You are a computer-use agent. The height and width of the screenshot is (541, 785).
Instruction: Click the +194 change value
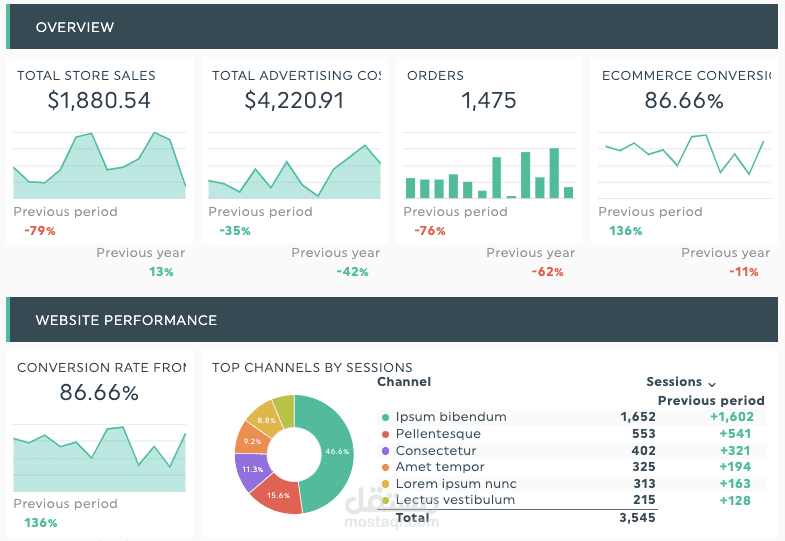tap(735, 467)
